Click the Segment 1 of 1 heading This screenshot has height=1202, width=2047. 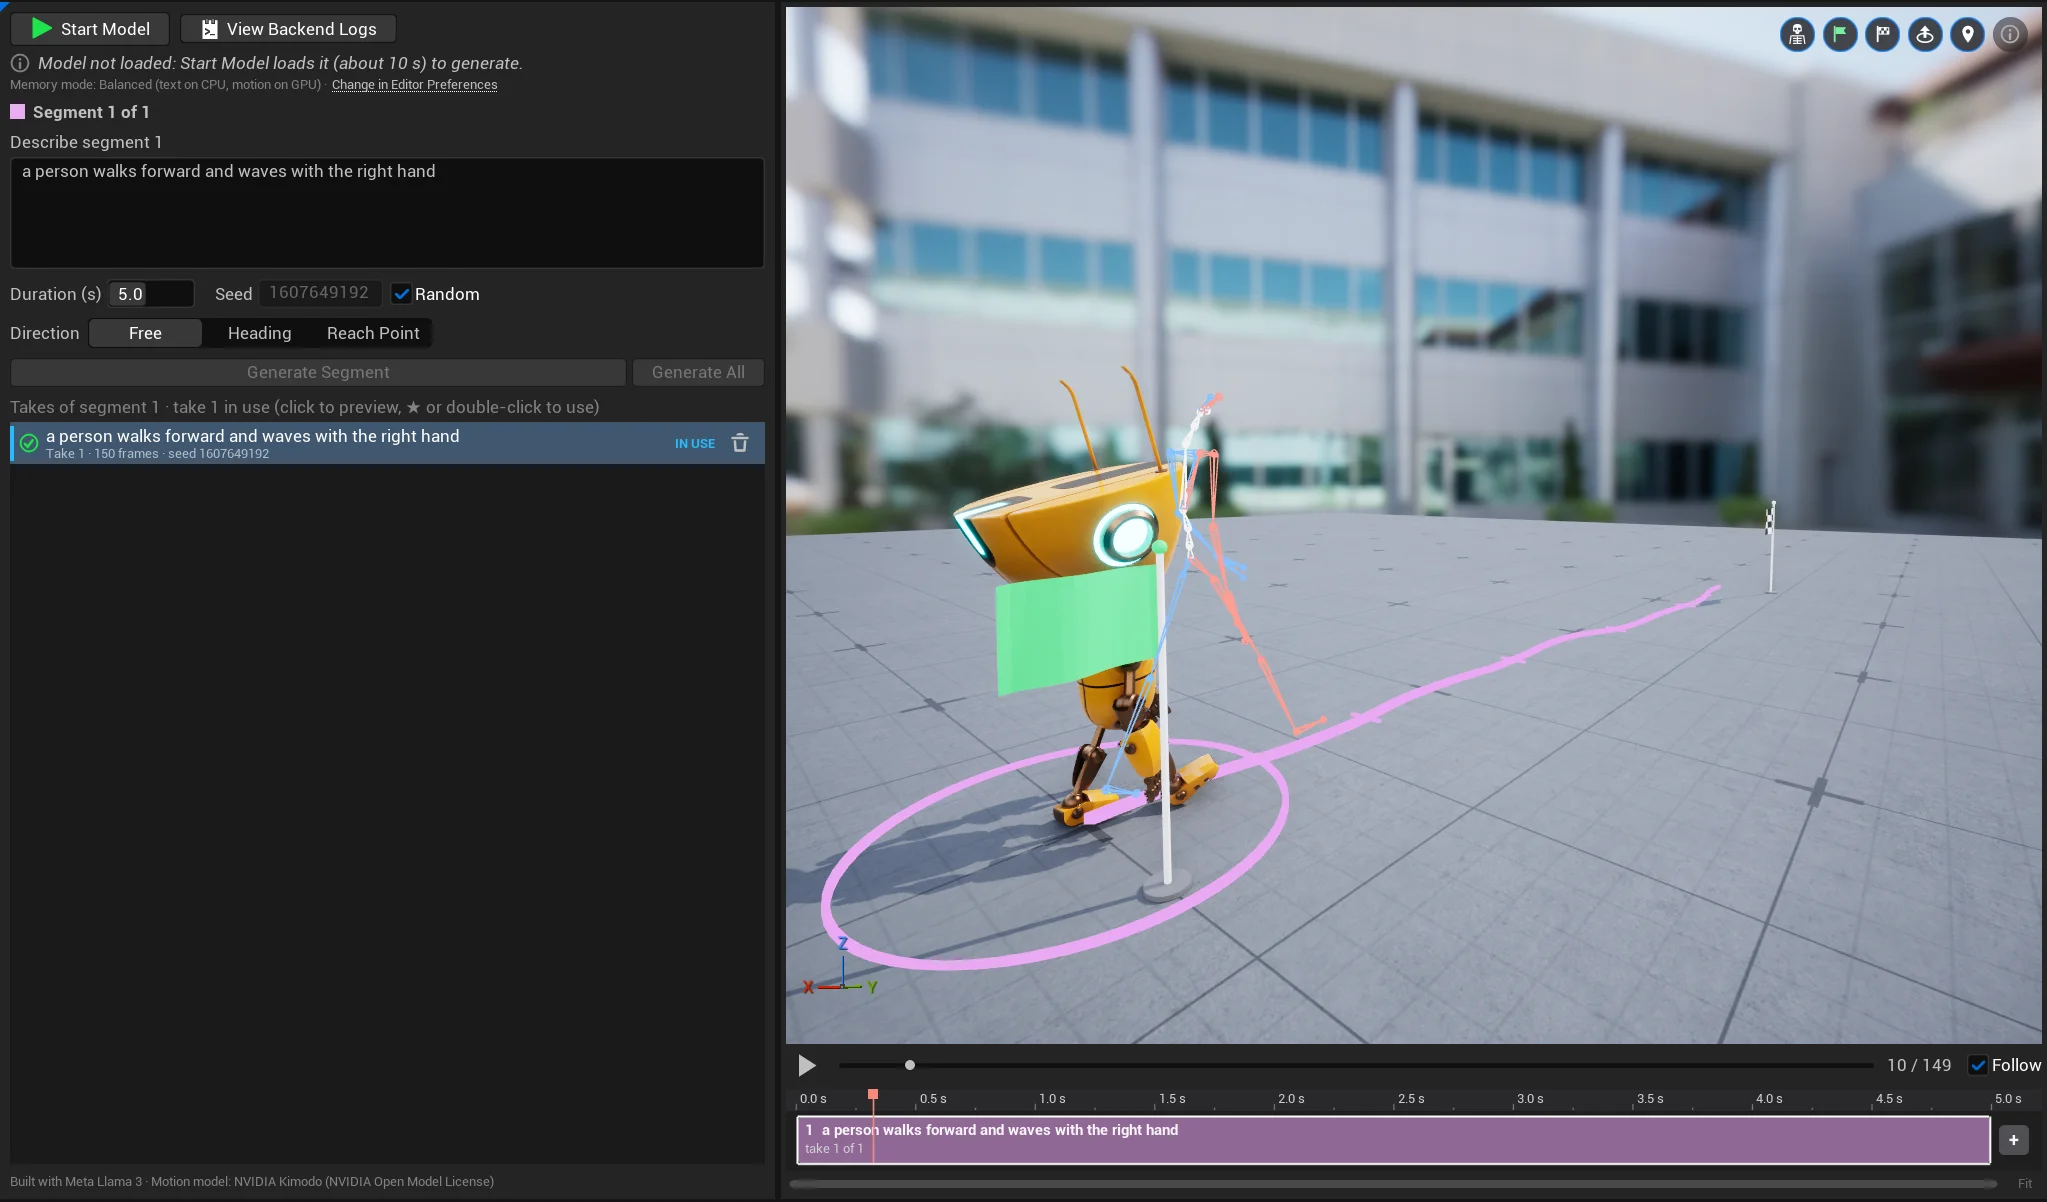pyautogui.click(x=91, y=112)
